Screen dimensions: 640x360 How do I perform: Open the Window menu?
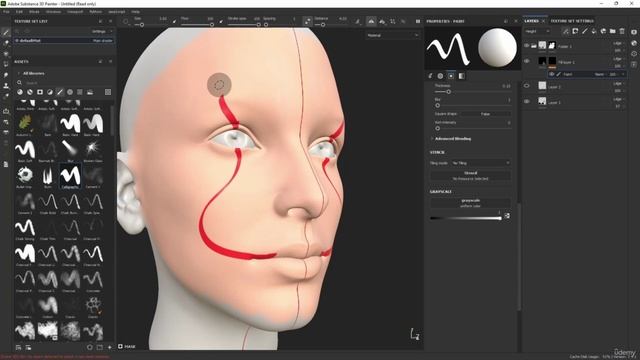point(53,12)
